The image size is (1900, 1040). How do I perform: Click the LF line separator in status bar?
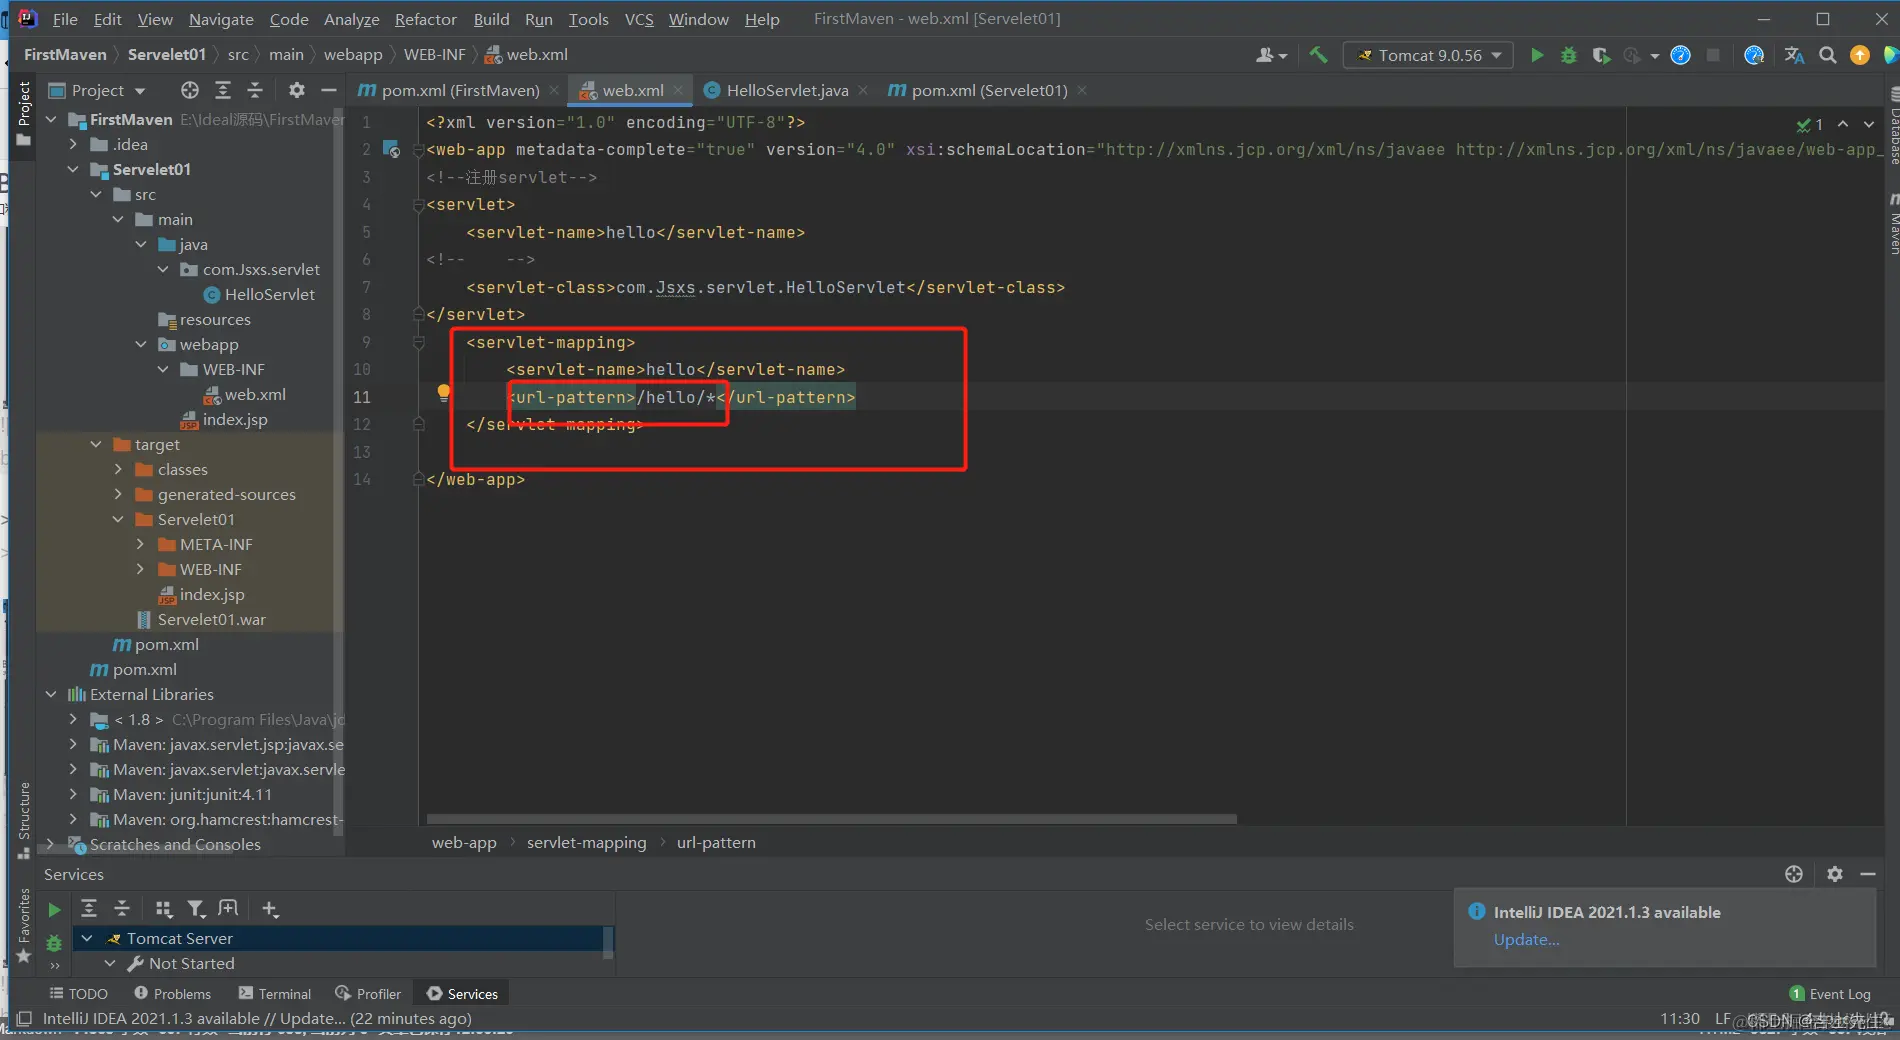1722,1018
